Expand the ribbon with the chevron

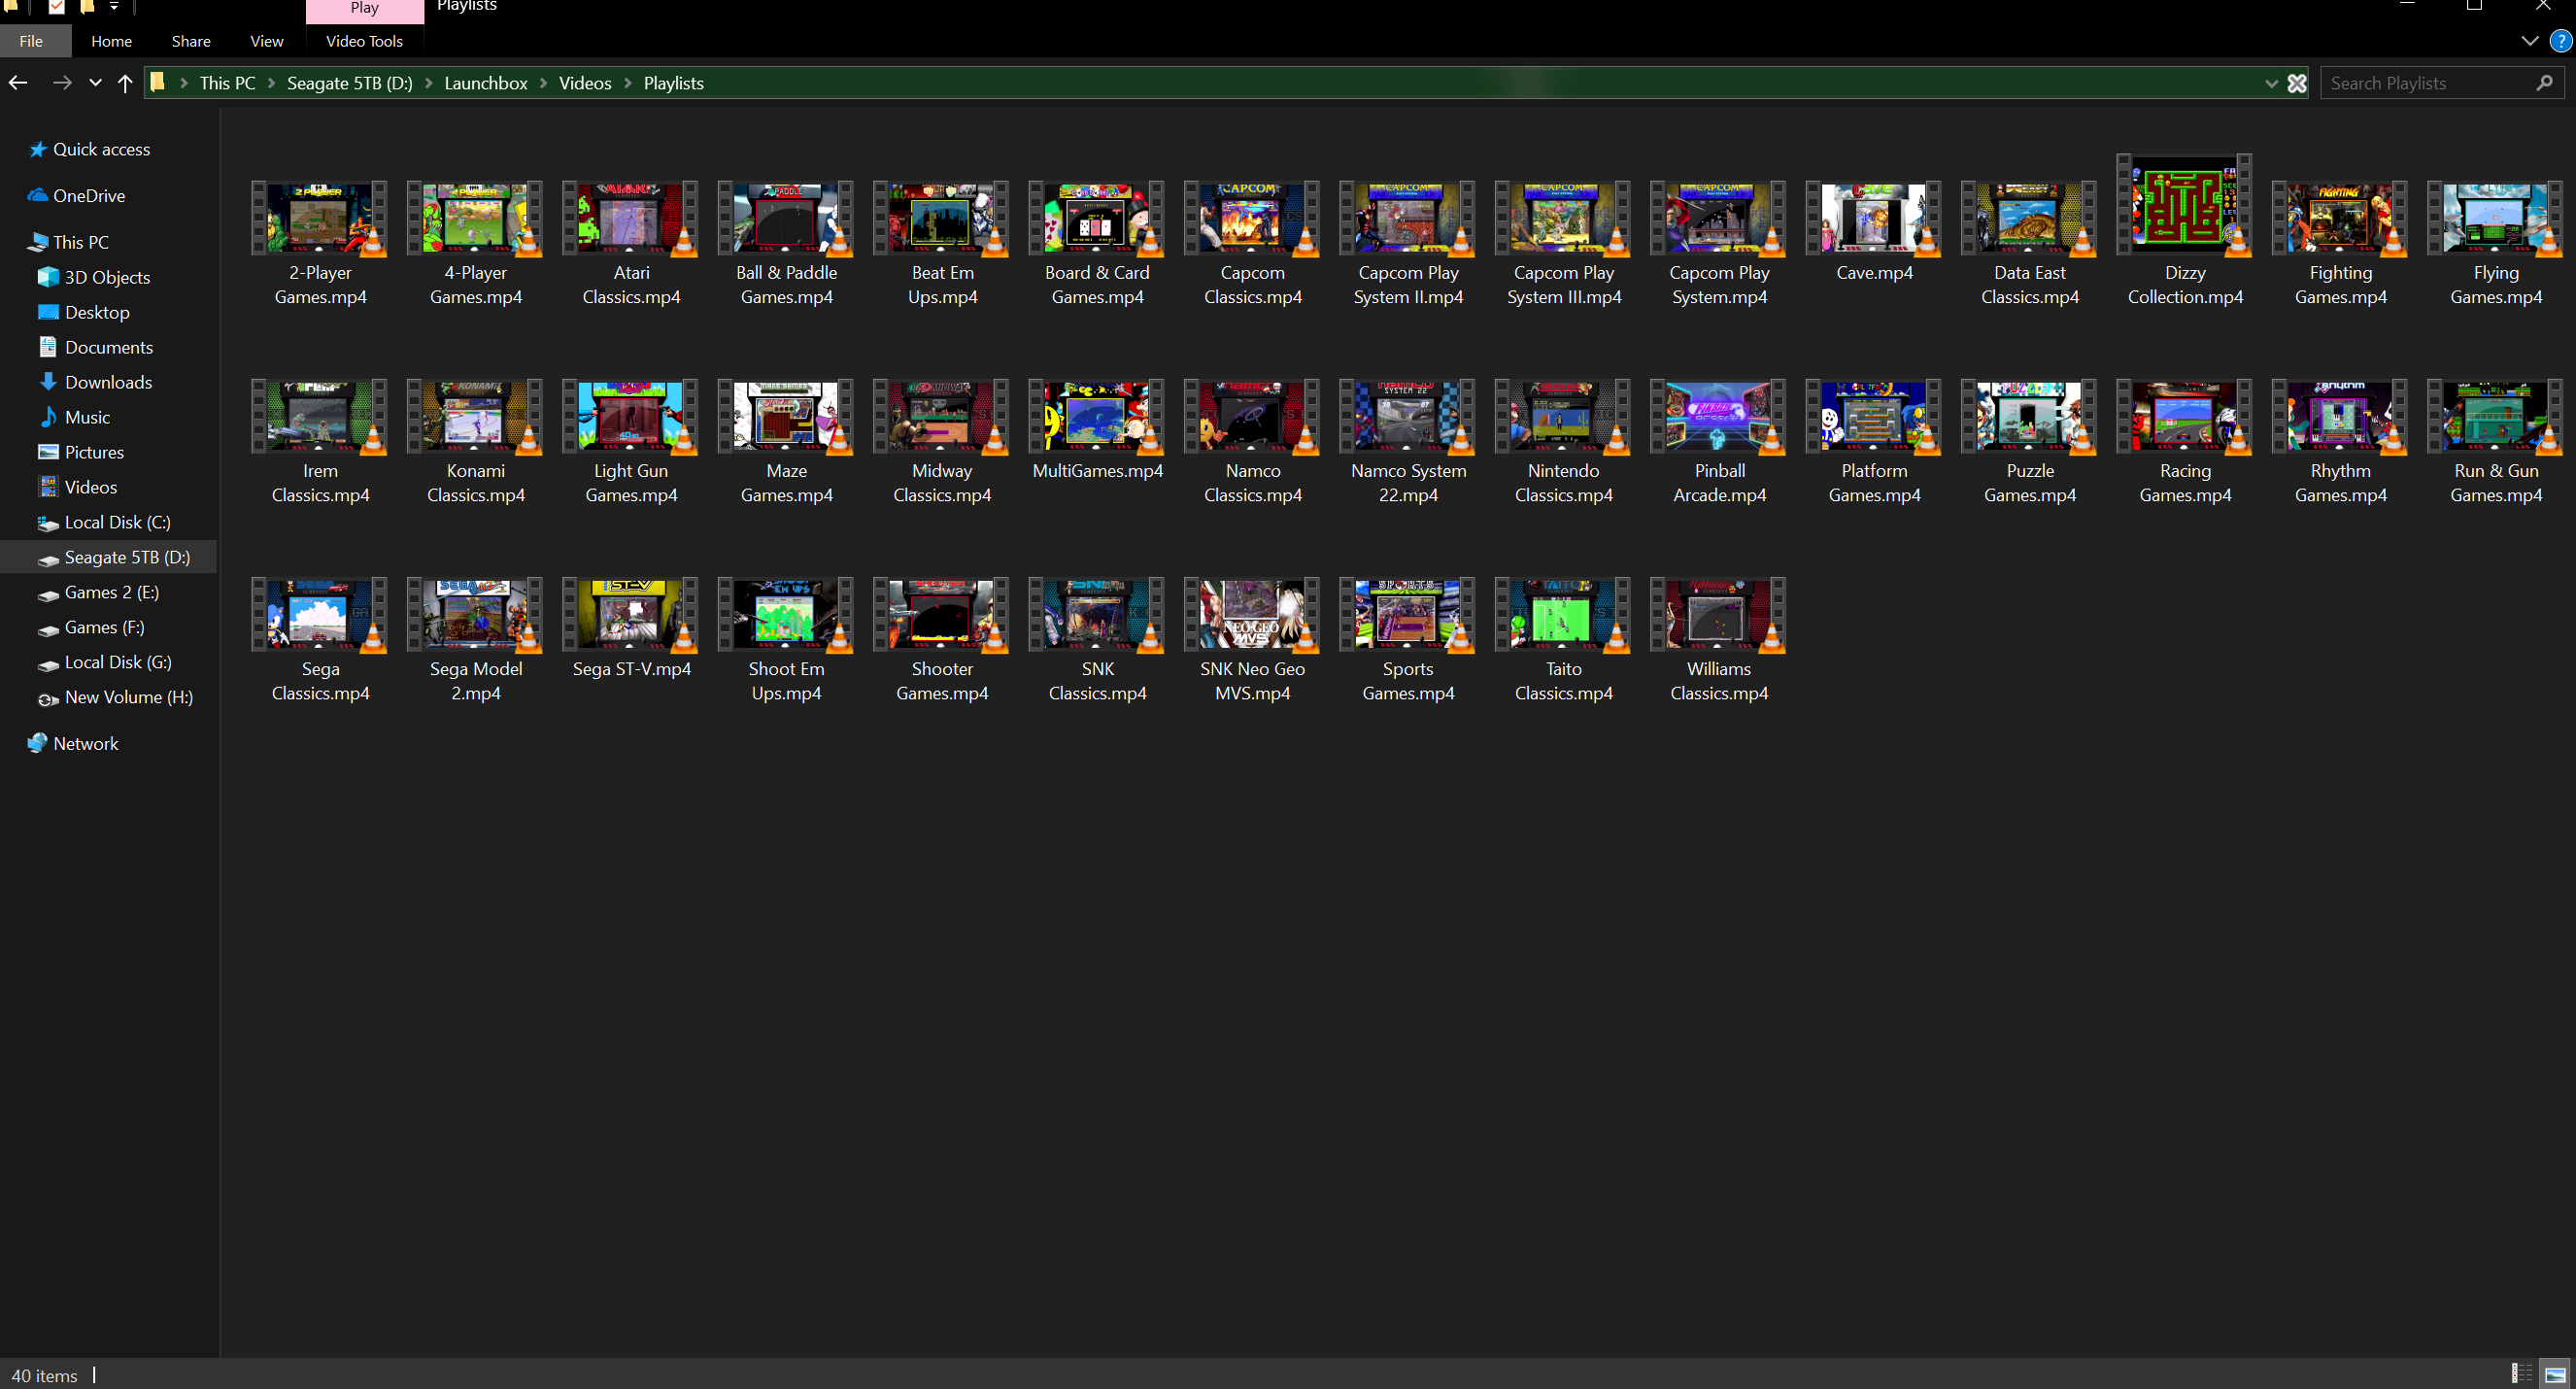pyautogui.click(x=2529, y=41)
